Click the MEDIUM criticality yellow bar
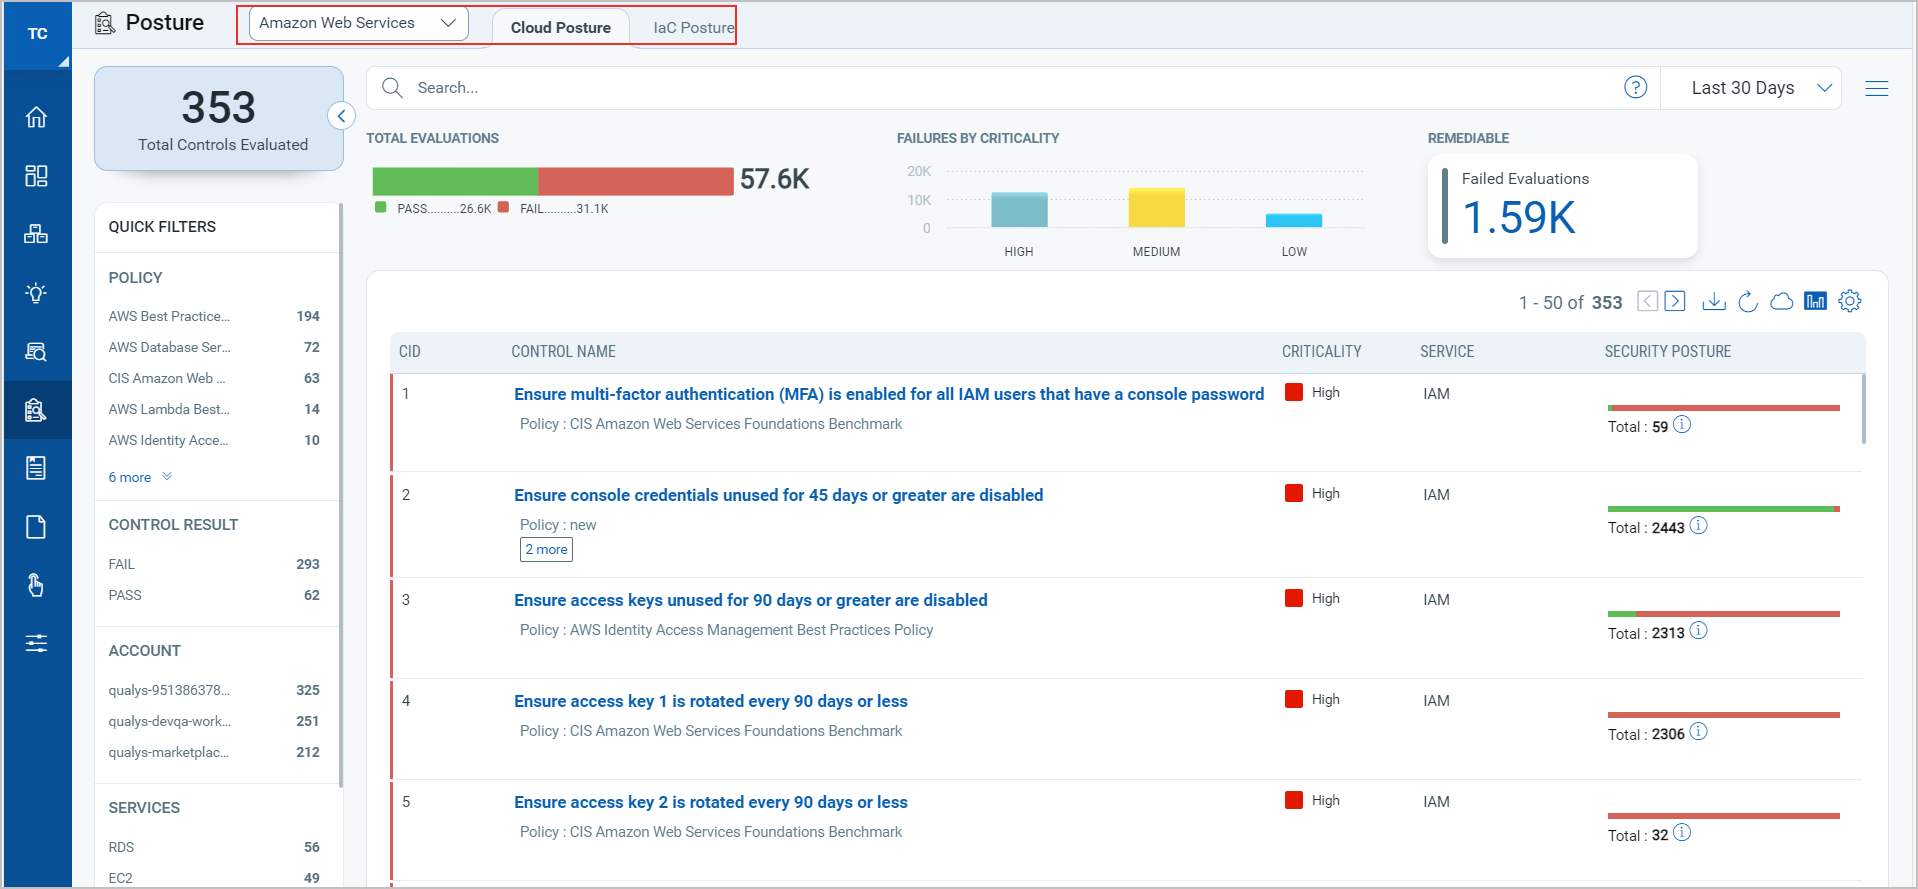The width and height of the screenshot is (1918, 889). pos(1157,208)
